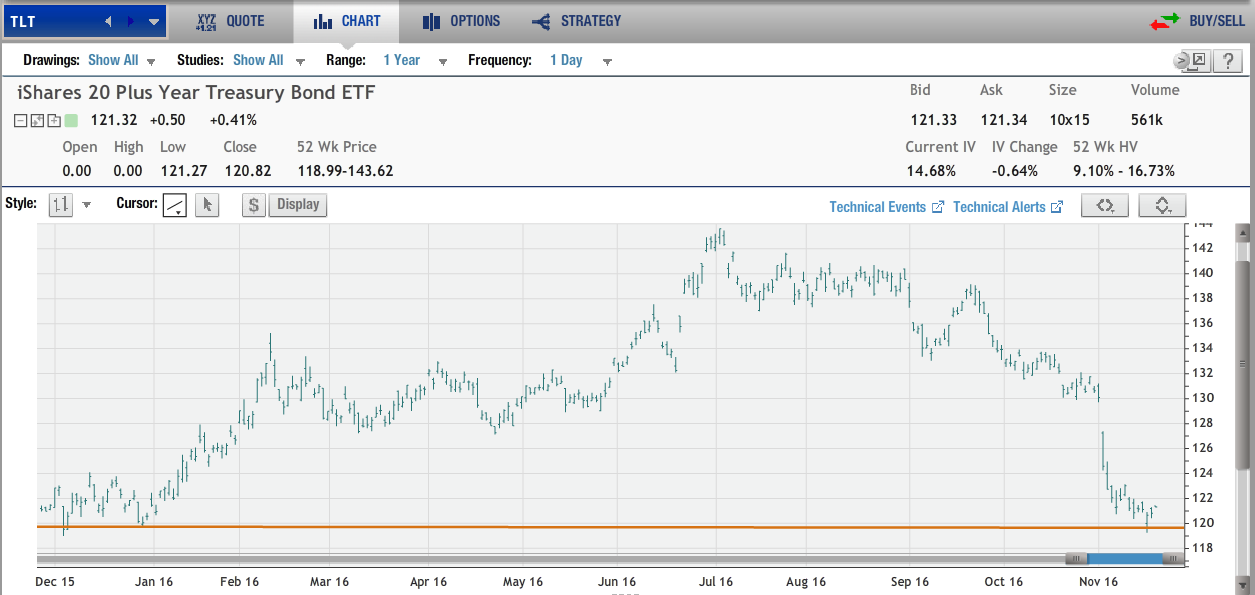Switch to the Quote tab
The image size is (1255, 595).
pos(230,21)
